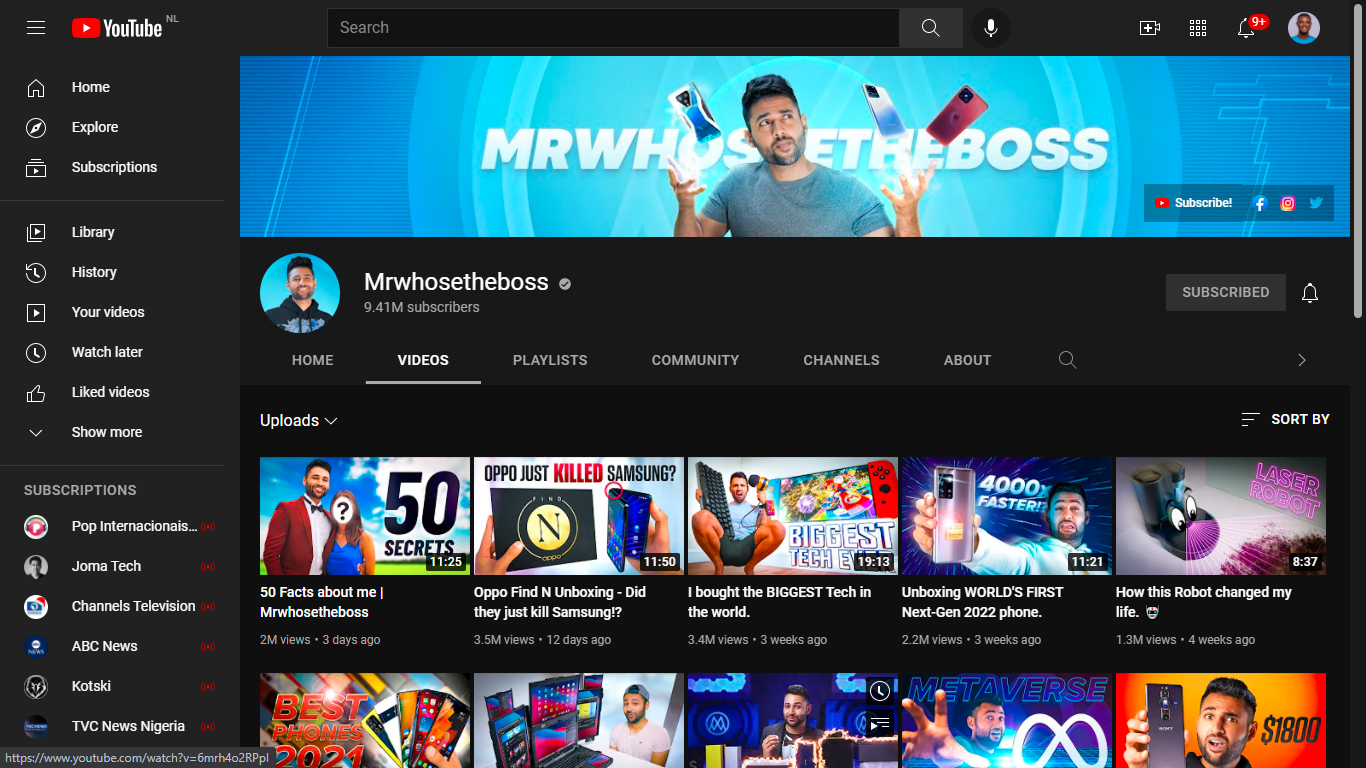Click into the Search input field

(x=613, y=28)
